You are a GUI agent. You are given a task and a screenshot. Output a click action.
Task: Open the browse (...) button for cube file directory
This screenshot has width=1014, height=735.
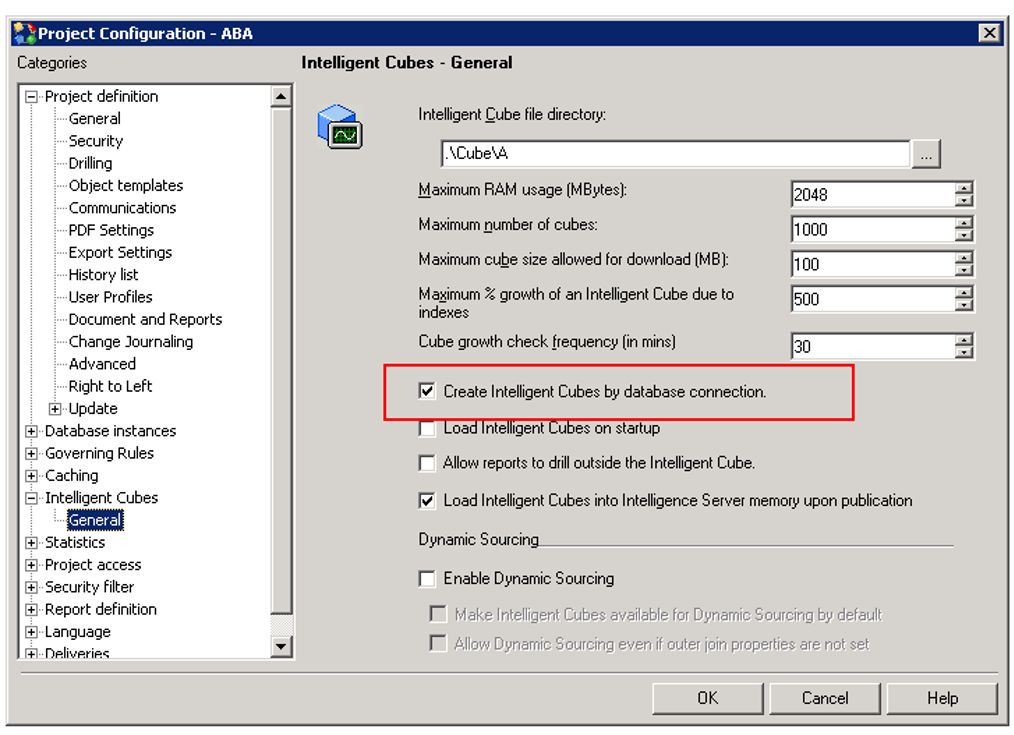[926, 153]
